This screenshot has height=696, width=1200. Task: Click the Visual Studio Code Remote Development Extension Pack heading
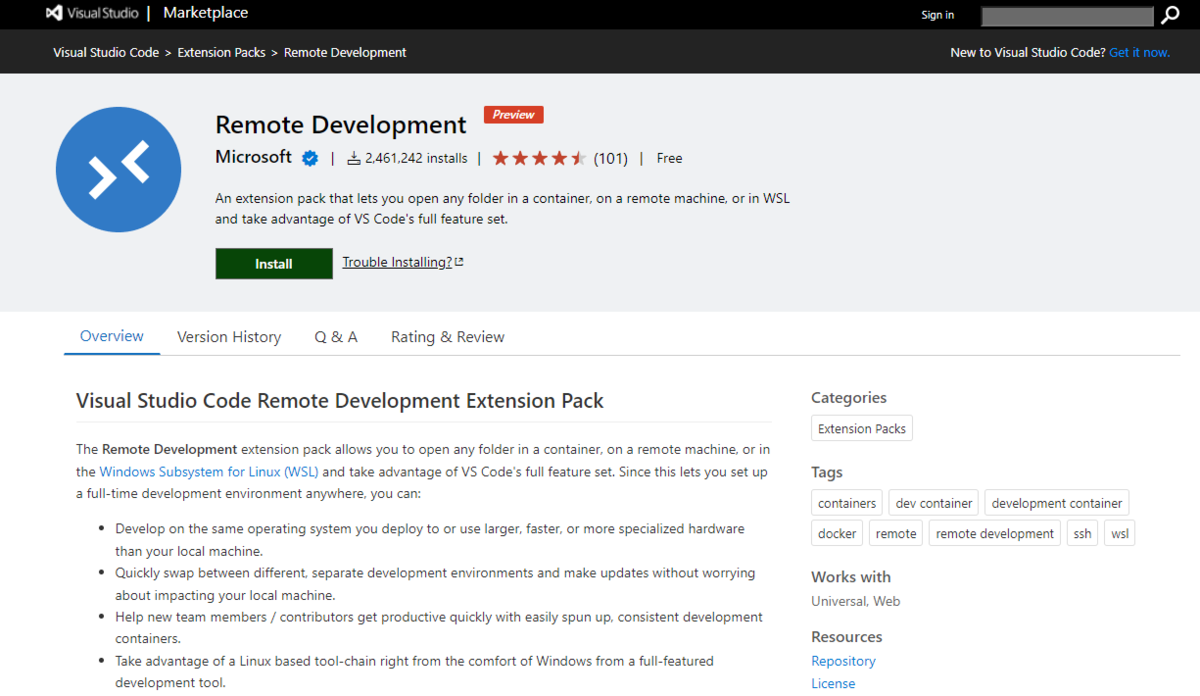point(340,401)
